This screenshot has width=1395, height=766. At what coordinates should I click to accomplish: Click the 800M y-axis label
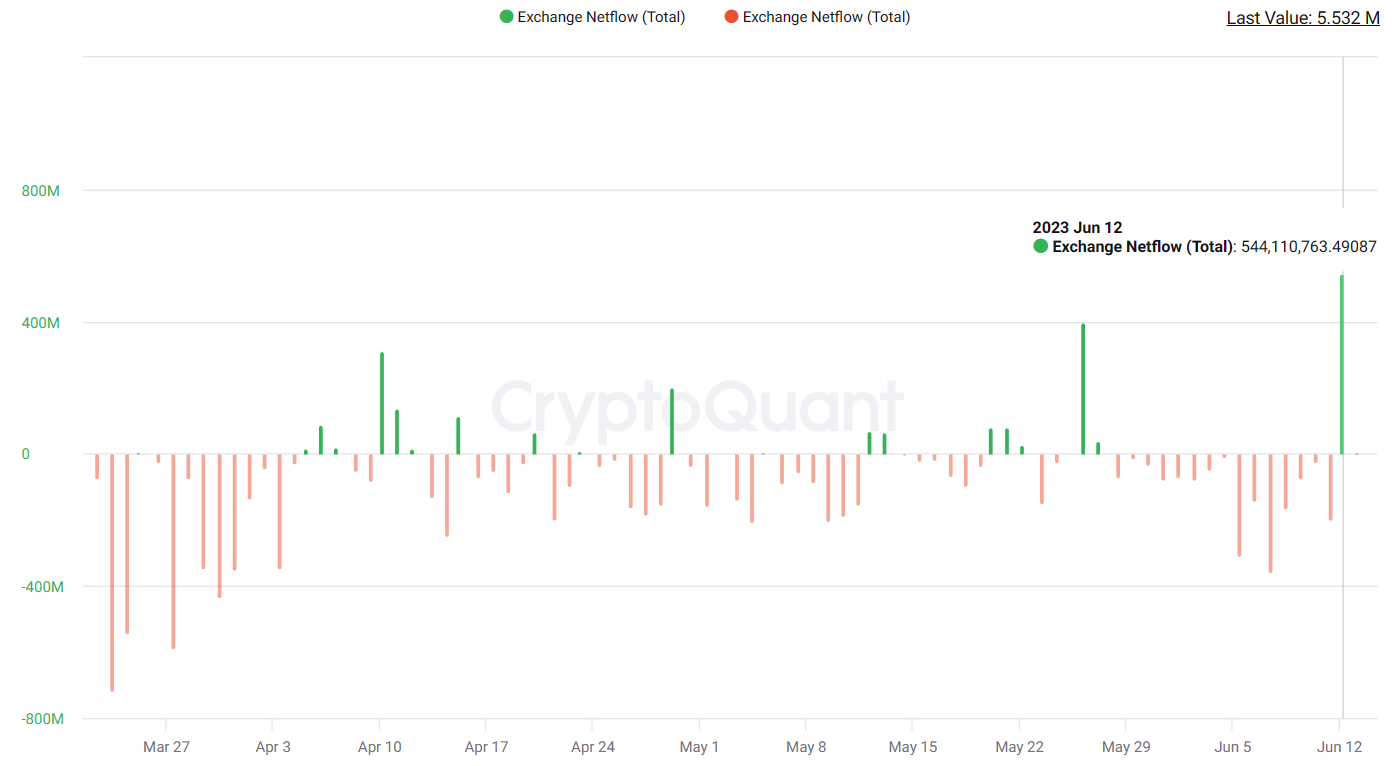point(42,191)
